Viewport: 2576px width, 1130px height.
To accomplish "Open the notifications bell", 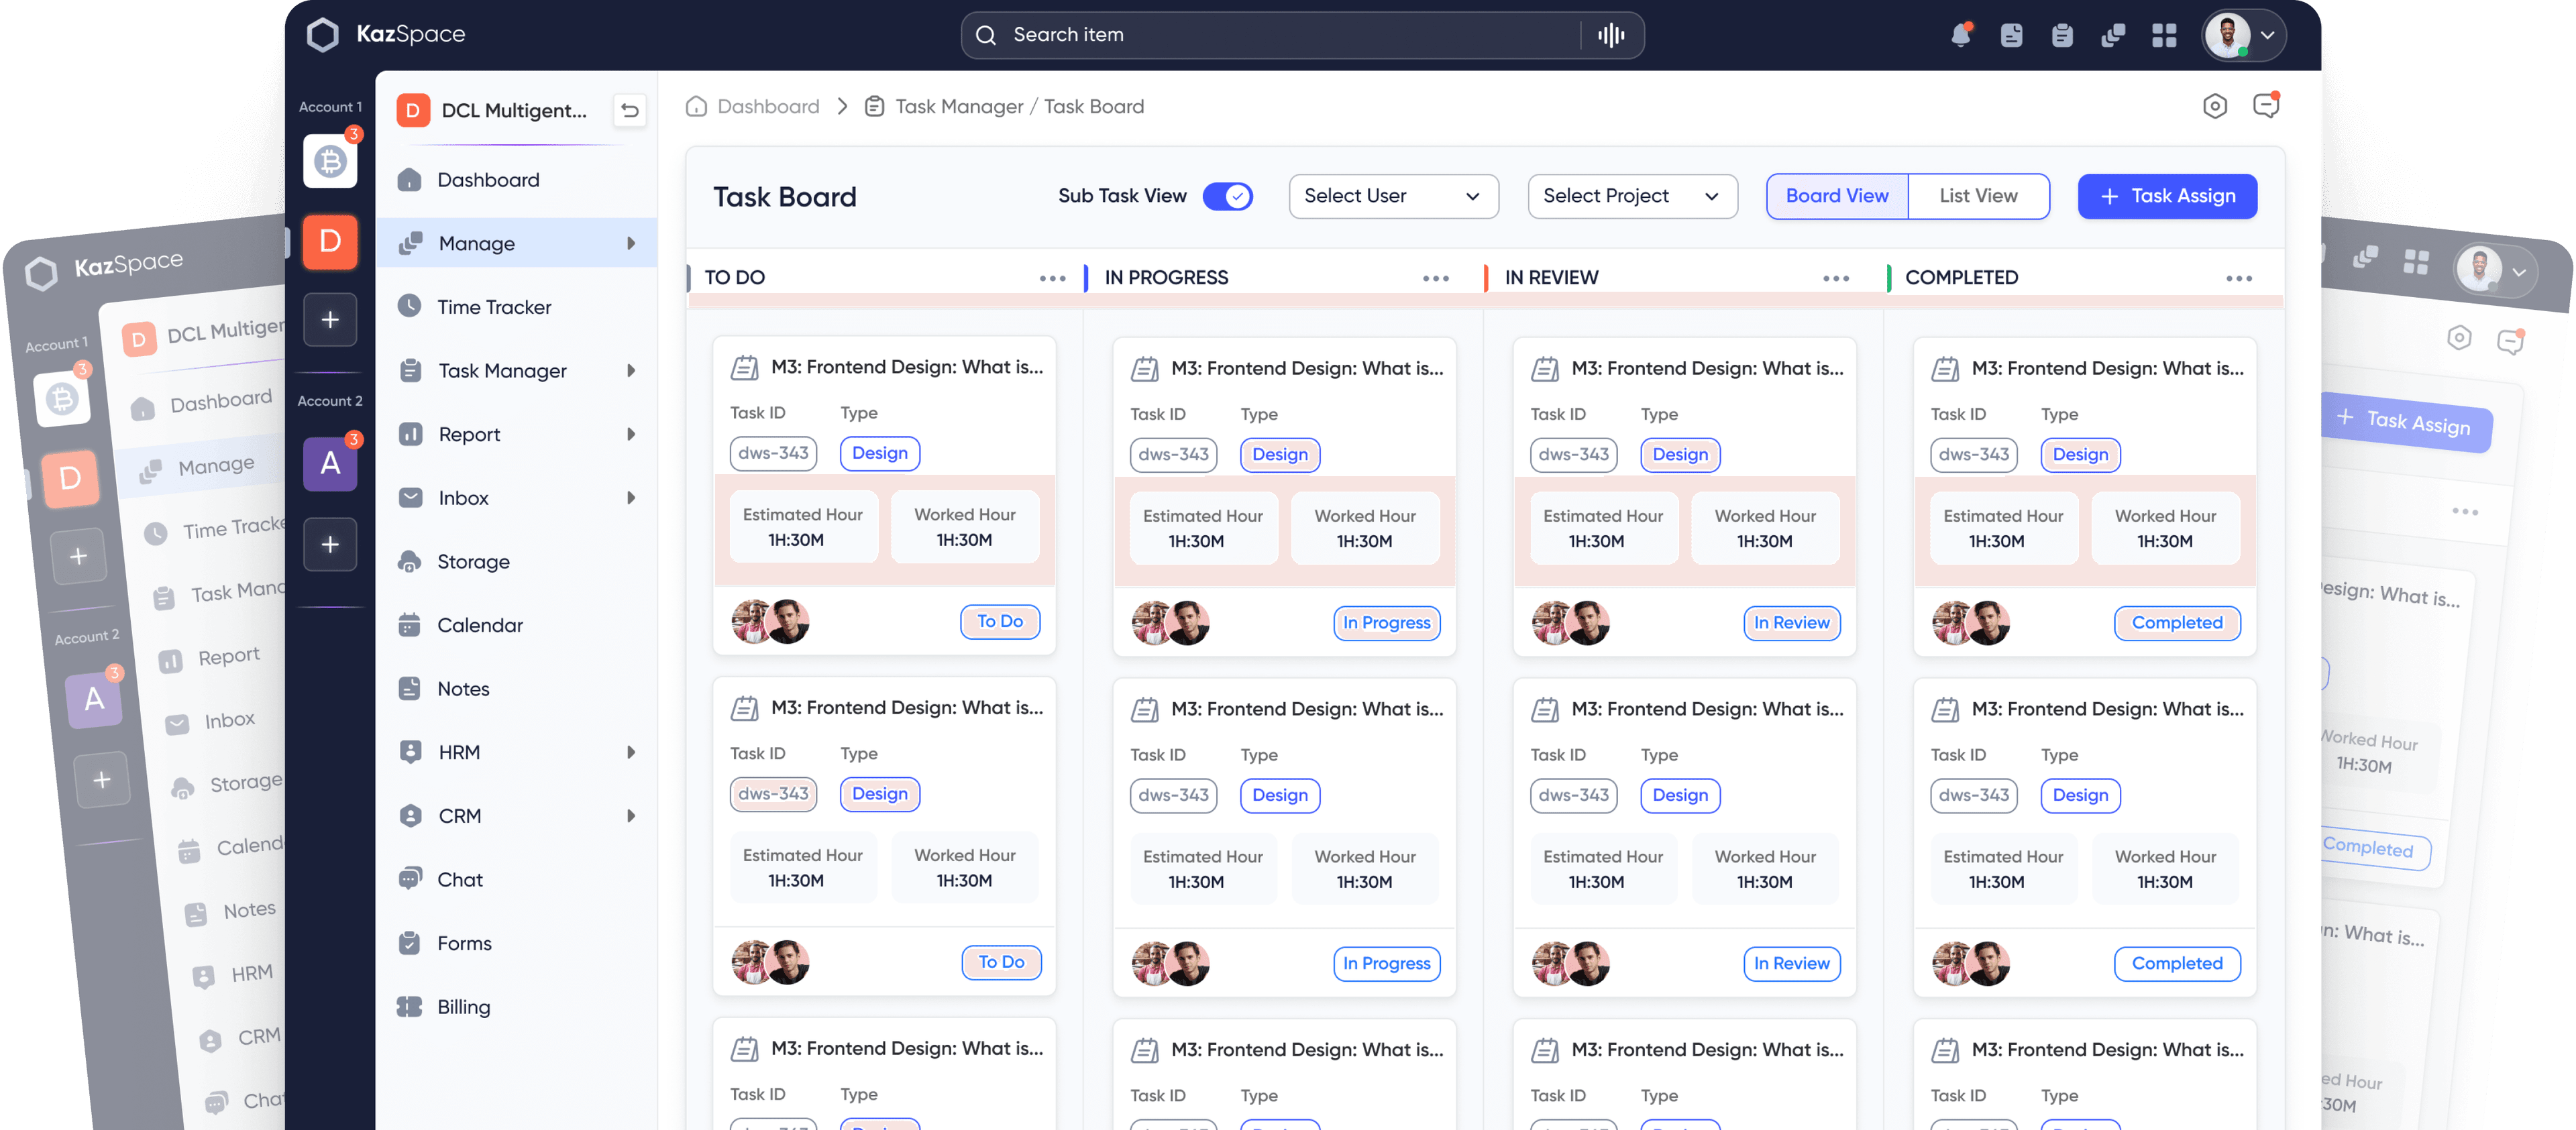I will click(x=1960, y=35).
